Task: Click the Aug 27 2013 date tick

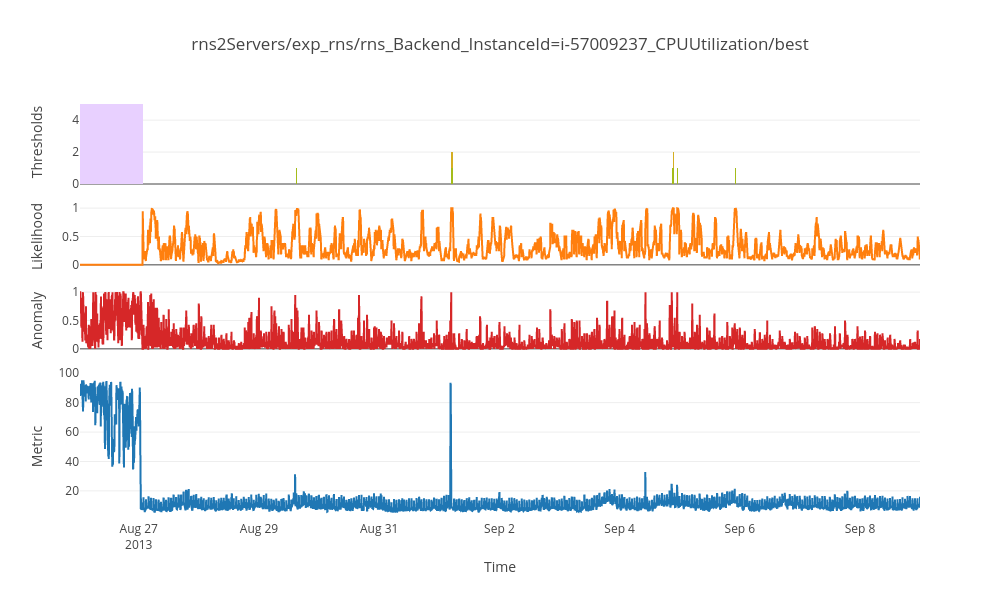Action: 139,536
